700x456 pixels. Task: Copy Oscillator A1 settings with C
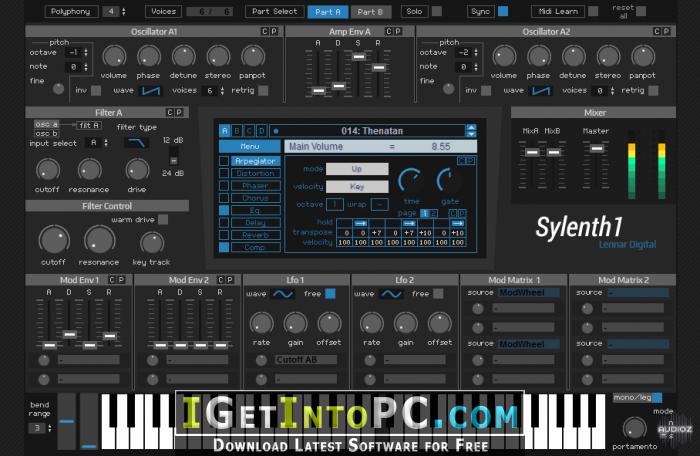coord(265,31)
